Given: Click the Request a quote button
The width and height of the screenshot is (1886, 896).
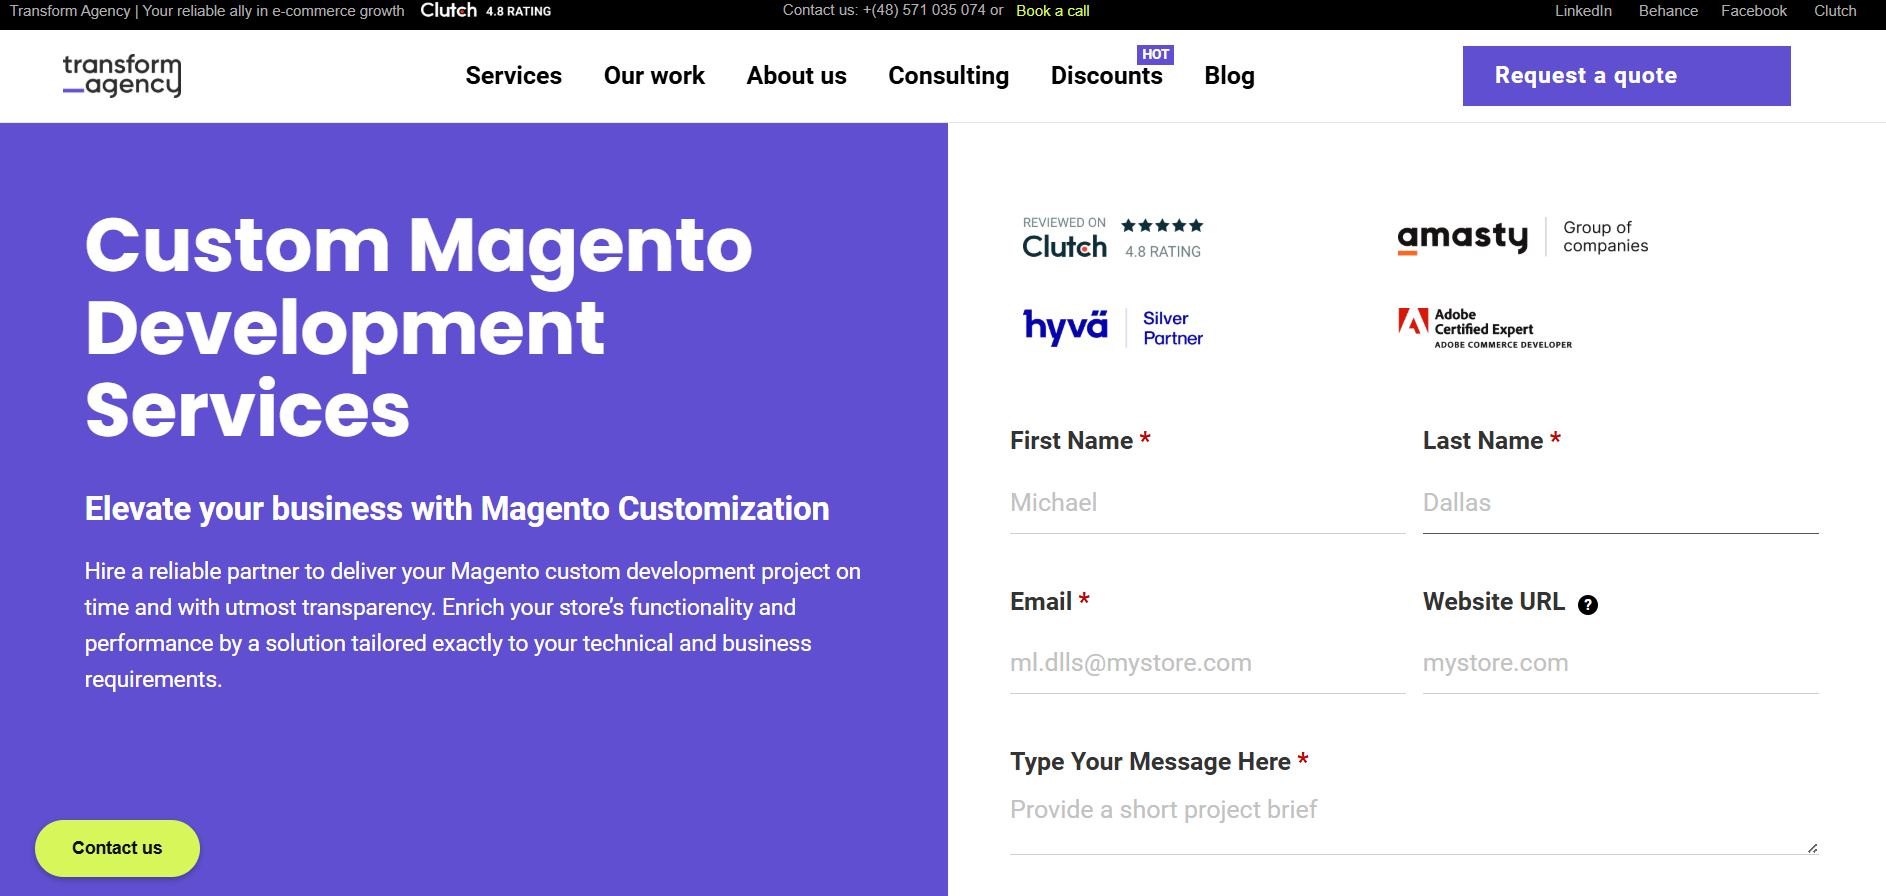Looking at the screenshot, I should coord(1626,76).
